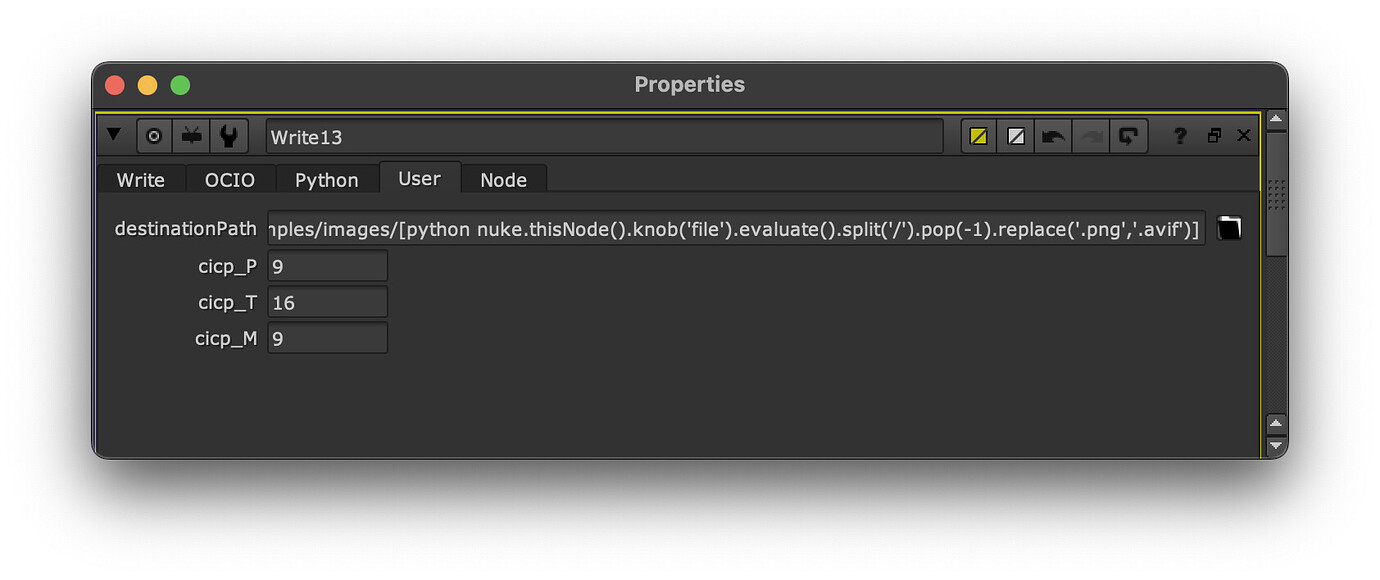Screen dimensions: 1380x580
Task: Click the monitor icon in the properties header
Action: point(190,135)
